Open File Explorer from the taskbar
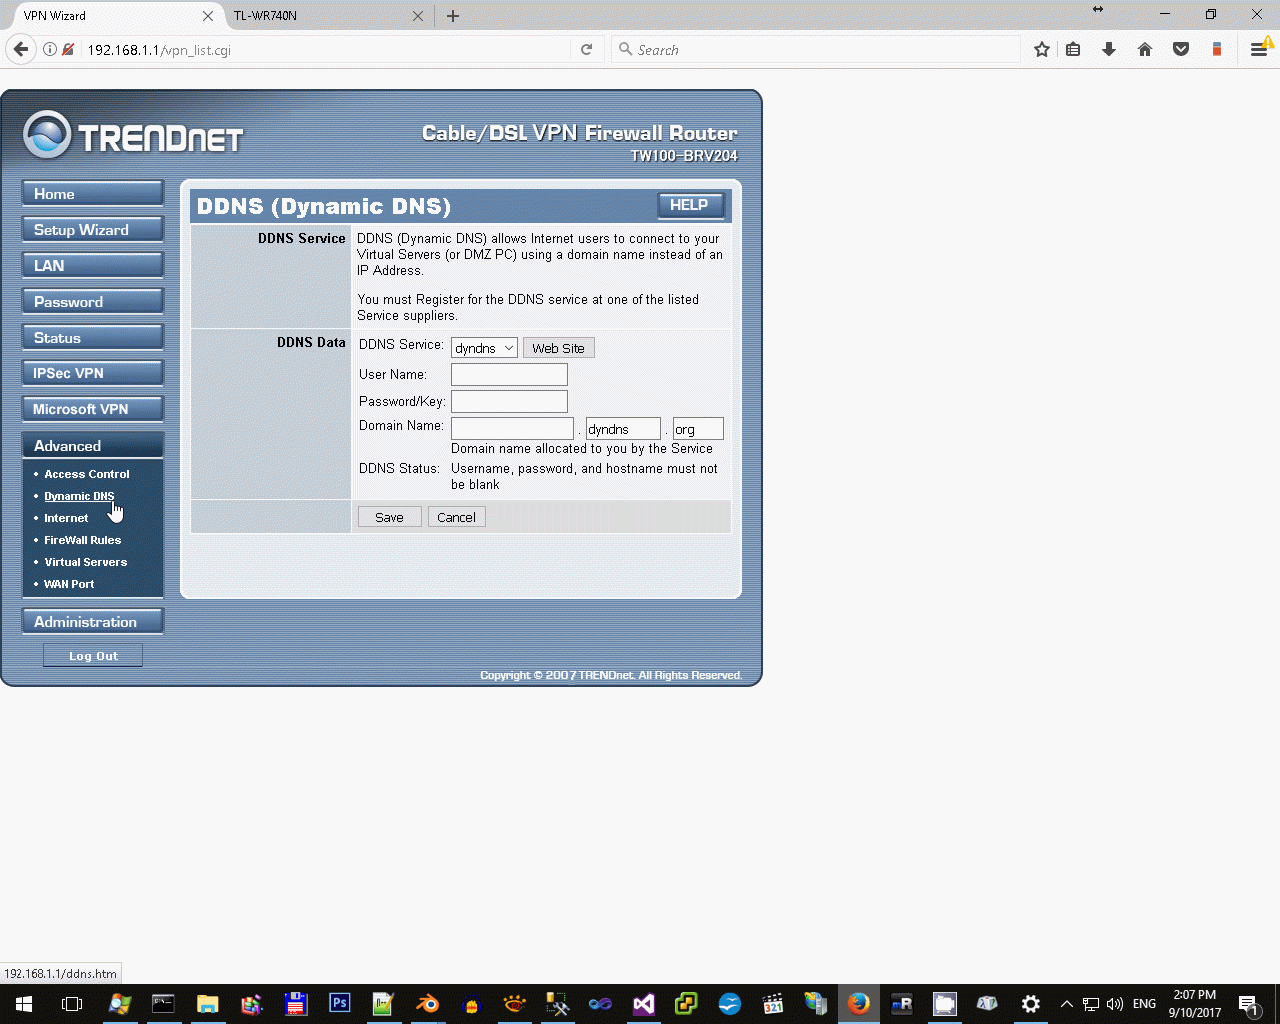 point(207,1004)
